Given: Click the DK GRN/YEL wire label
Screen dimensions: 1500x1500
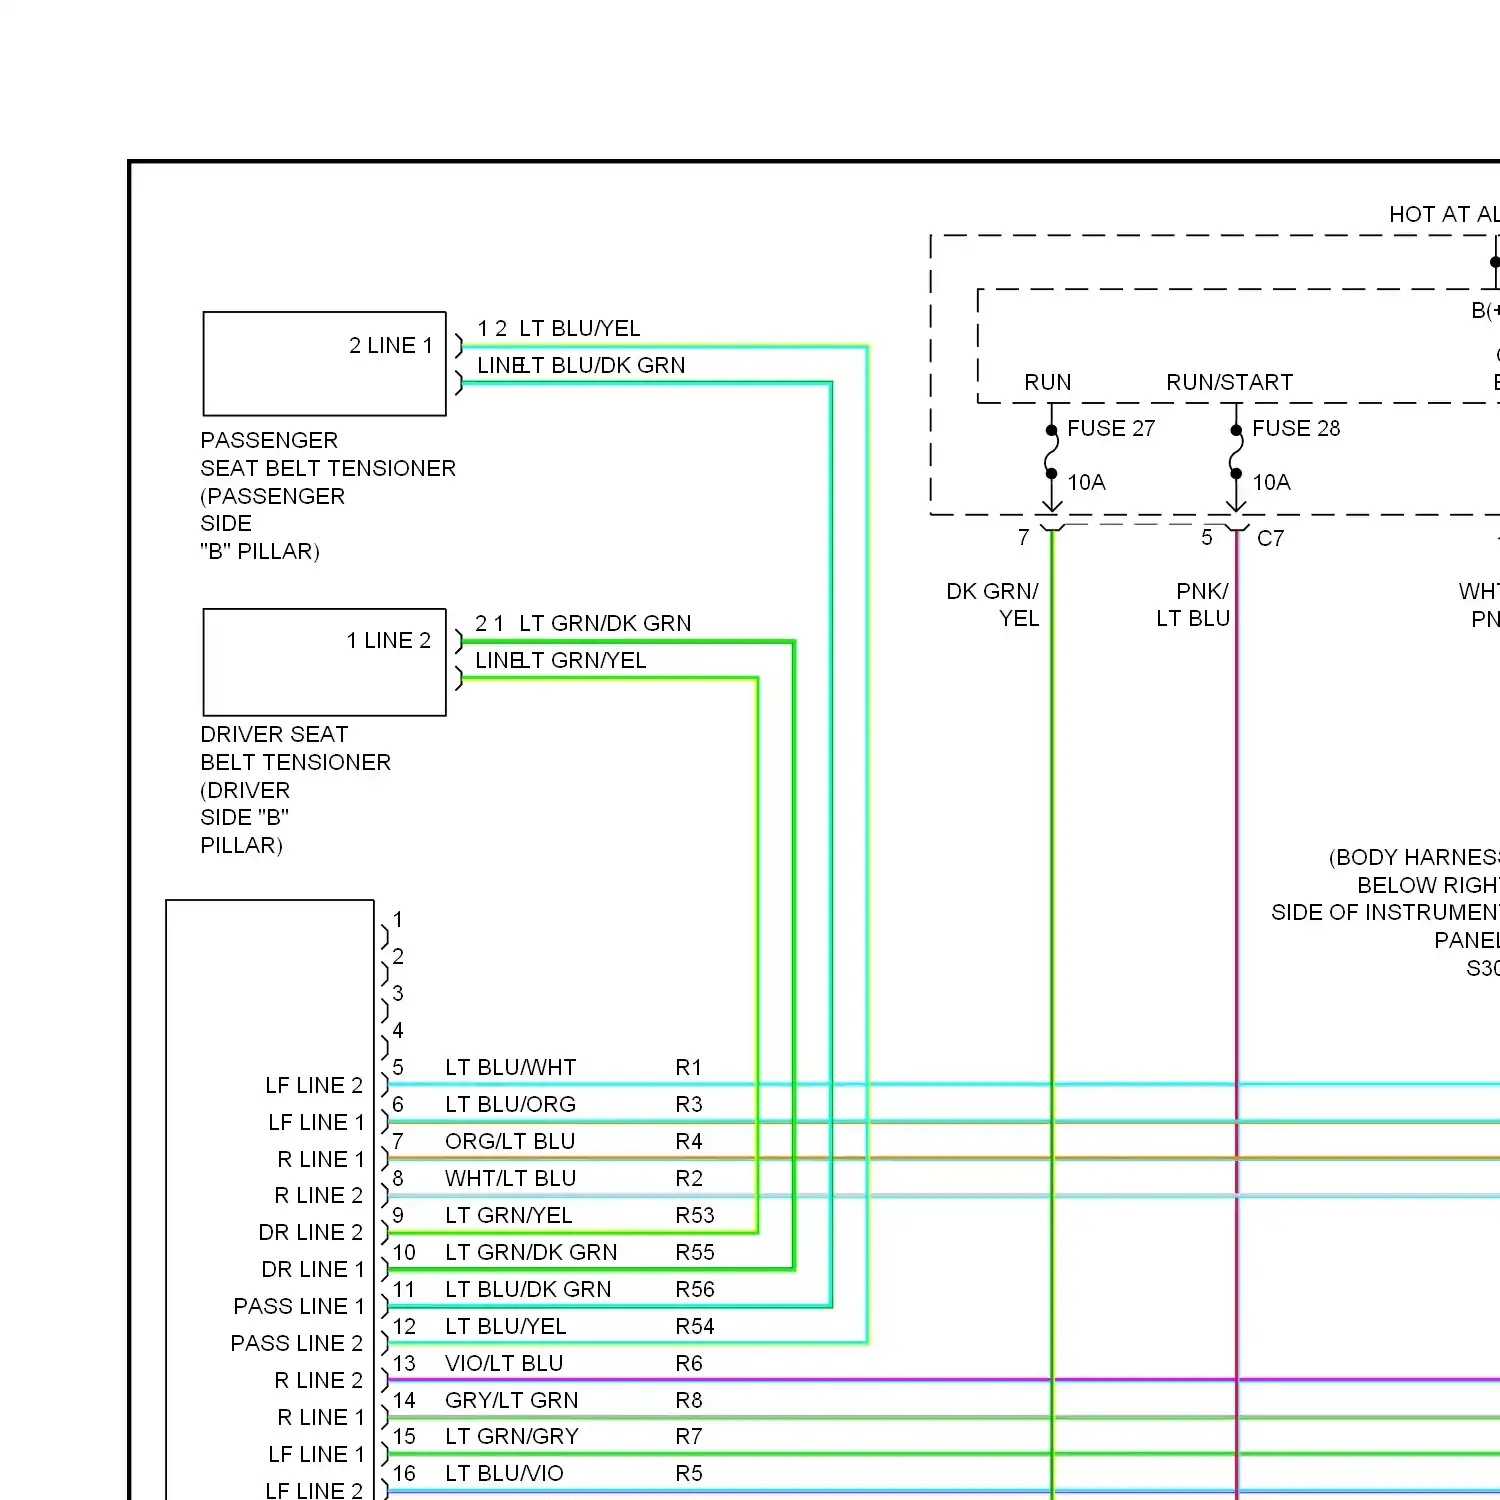Looking at the screenshot, I should [x=993, y=605].
